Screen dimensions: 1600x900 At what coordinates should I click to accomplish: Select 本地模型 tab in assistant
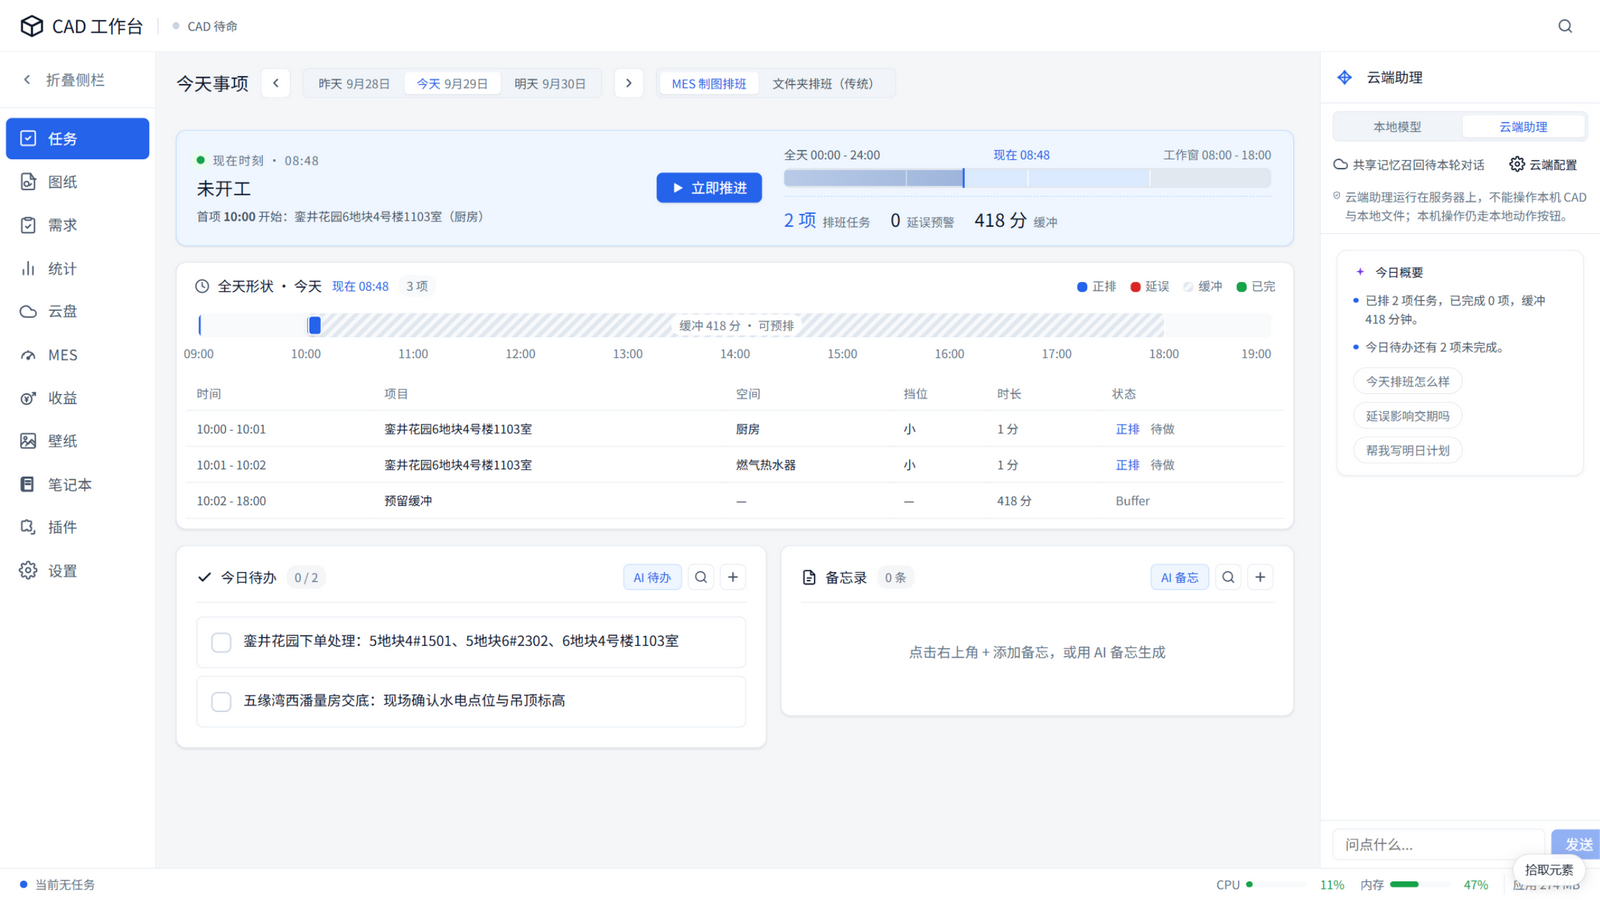pos(1397,127)
